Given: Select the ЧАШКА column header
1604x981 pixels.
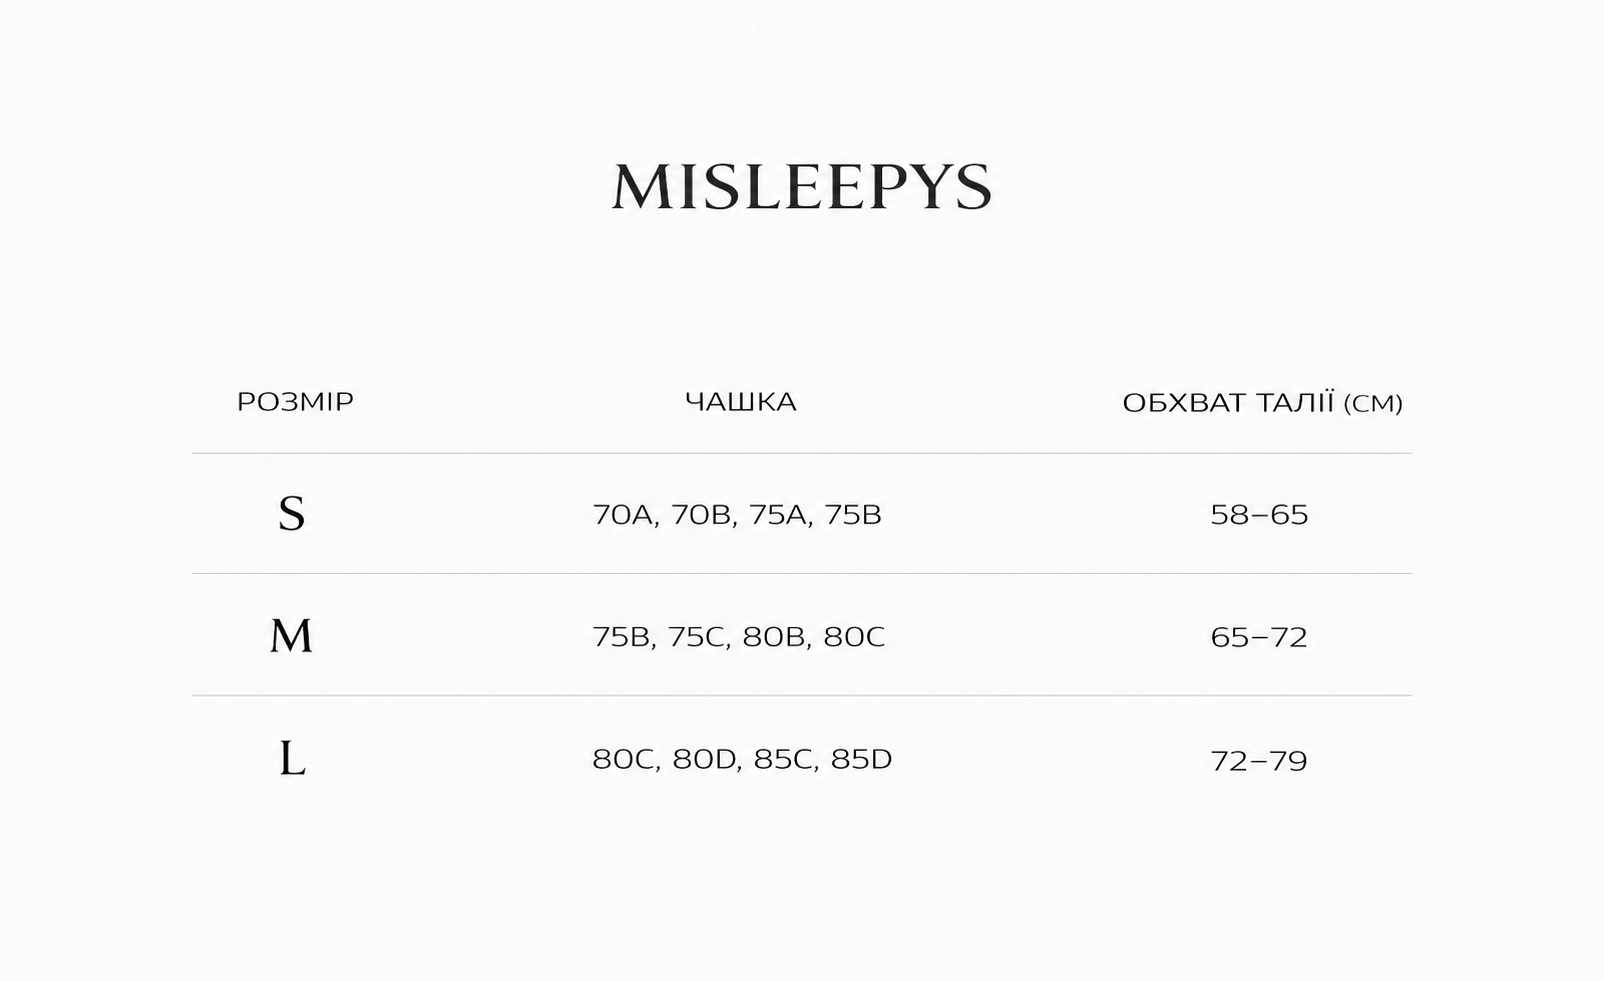Looking at the screenshot, I should 741,402.
